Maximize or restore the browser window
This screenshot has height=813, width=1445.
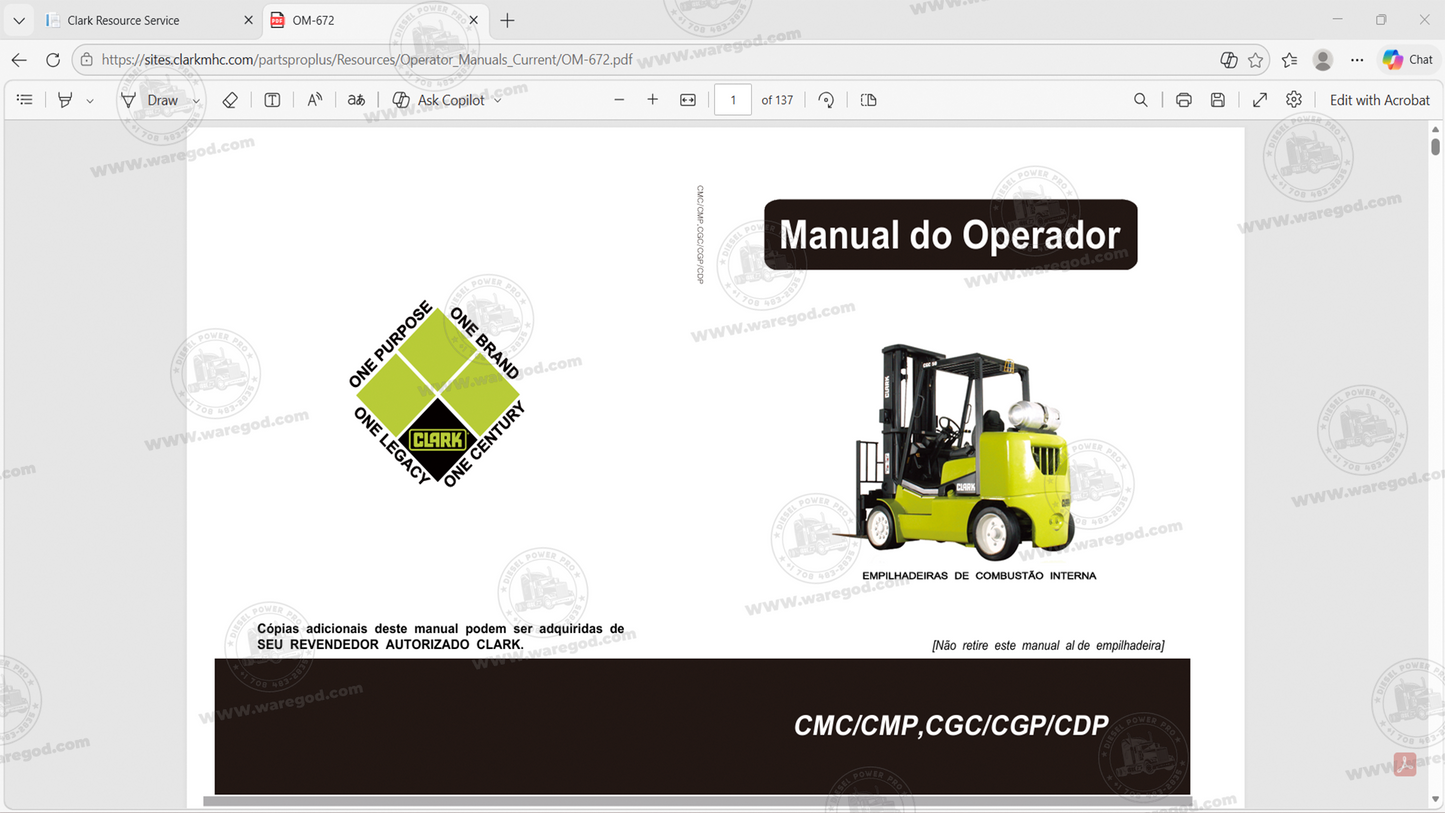tap(1381, 20)
